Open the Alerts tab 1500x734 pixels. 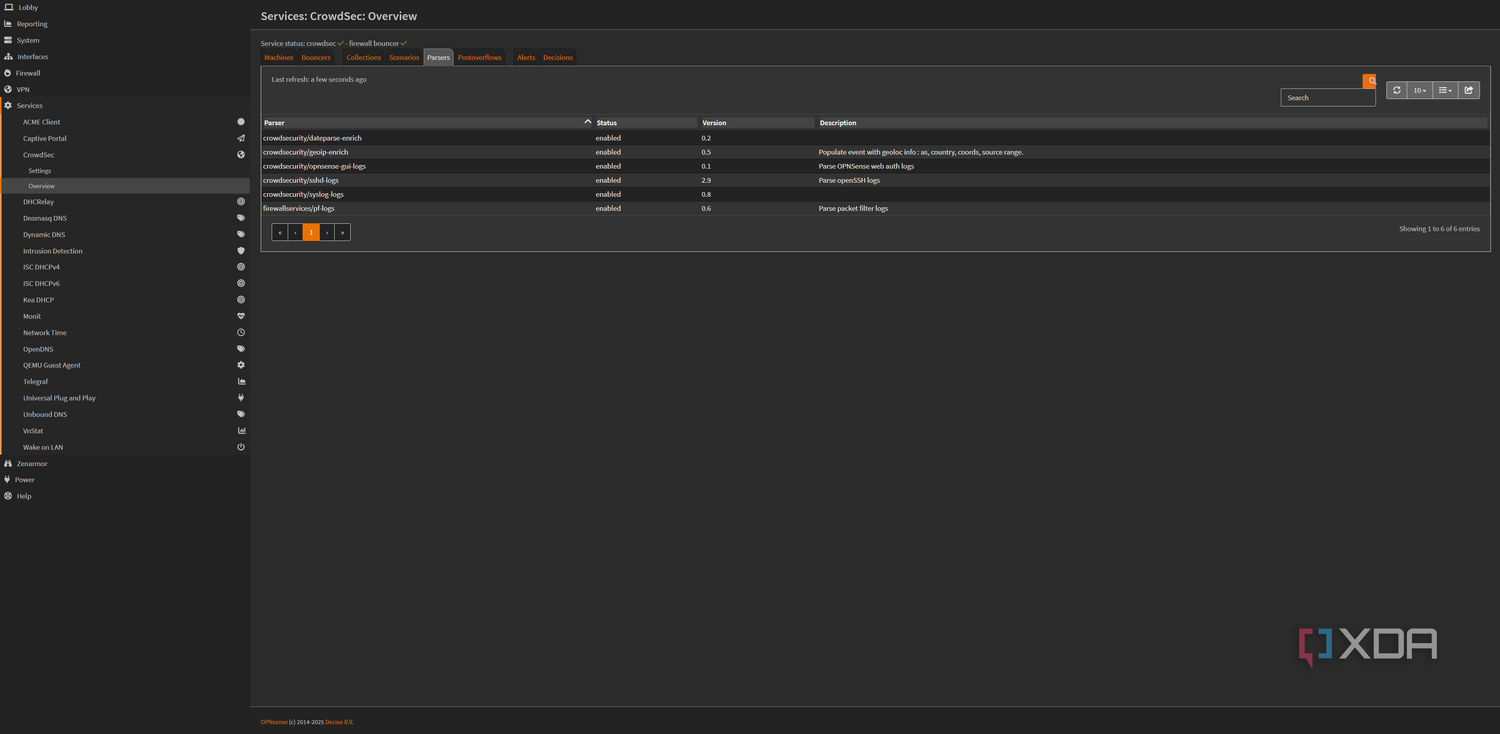click(x=526, y=58)
